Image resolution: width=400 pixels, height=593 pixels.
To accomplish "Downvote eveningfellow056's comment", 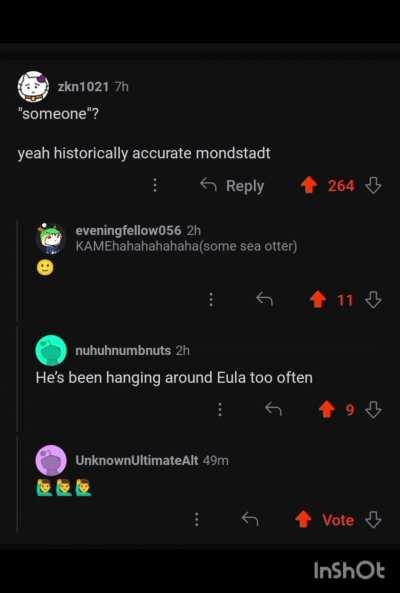I will point(374,300).
